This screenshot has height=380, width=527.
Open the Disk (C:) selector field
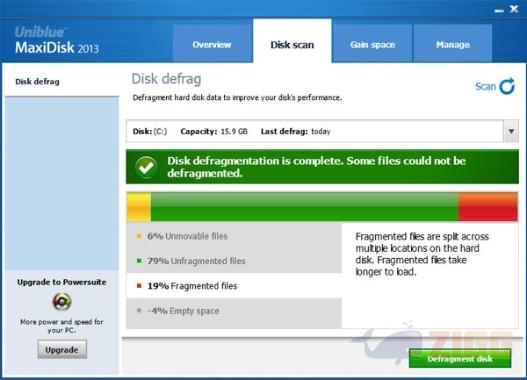(315, 131)
